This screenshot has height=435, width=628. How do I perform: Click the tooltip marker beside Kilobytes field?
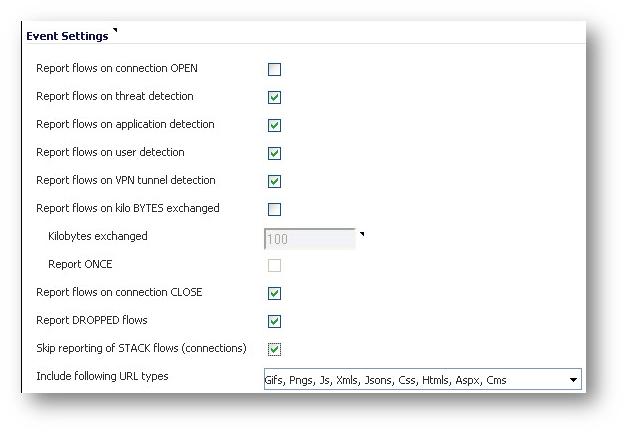tap(362, 234)
